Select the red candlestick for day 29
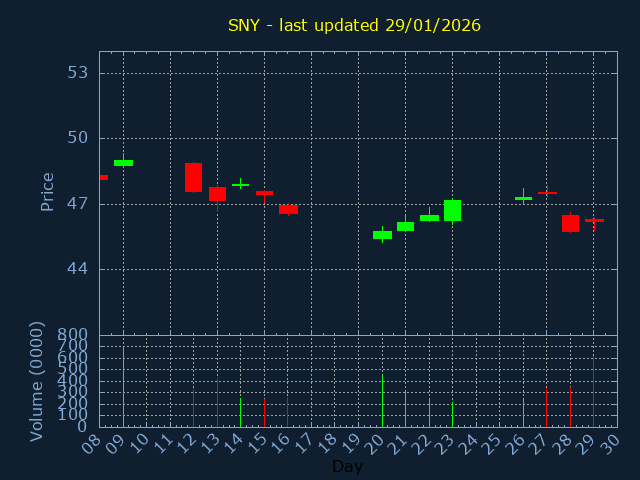This screenshot has height=480, width=640. point(594,221)
